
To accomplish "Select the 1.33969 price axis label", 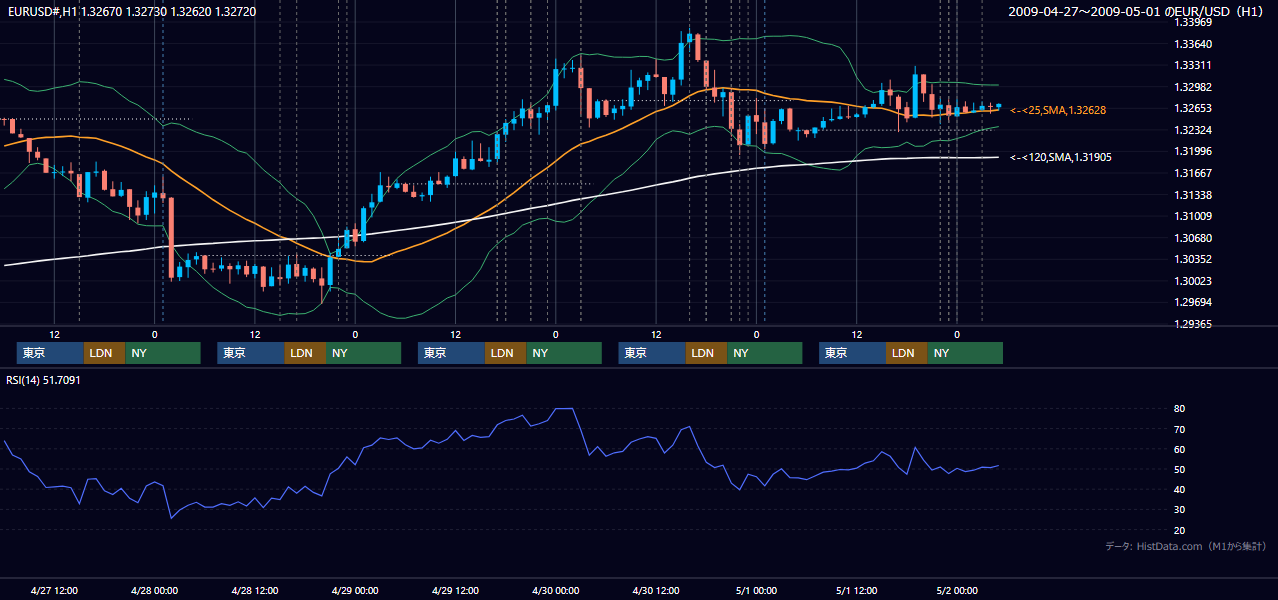I will 1192,23.
